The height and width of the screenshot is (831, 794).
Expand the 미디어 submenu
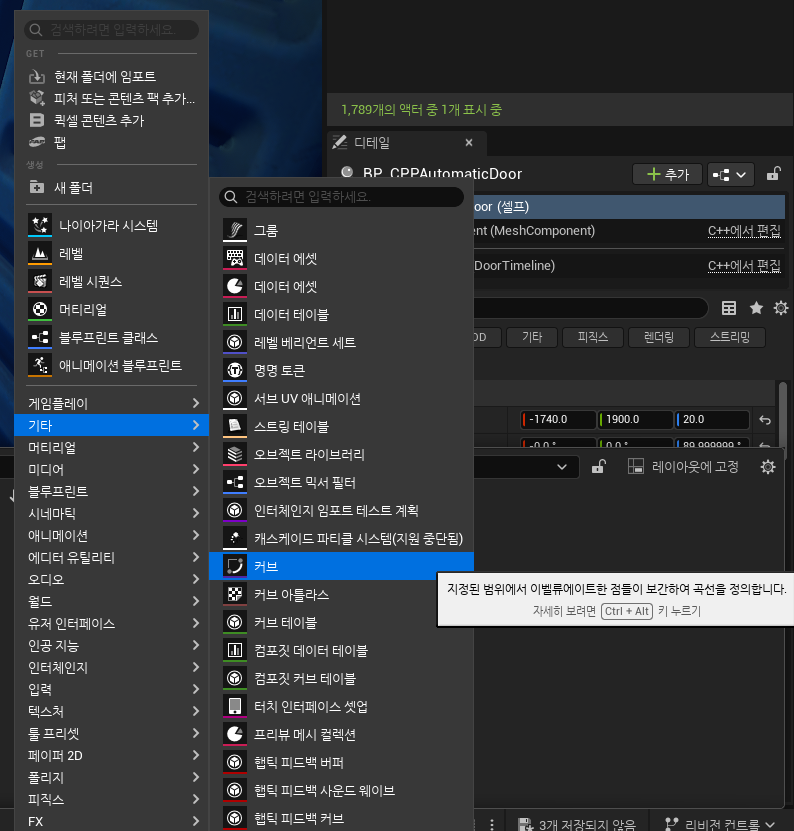[111, 470]
